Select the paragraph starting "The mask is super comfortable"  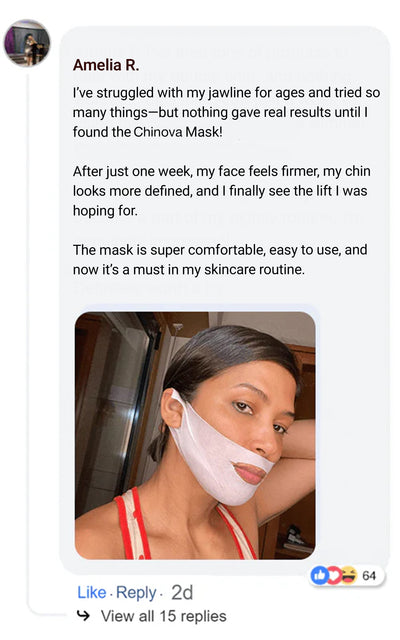click(x=220, y=260)
